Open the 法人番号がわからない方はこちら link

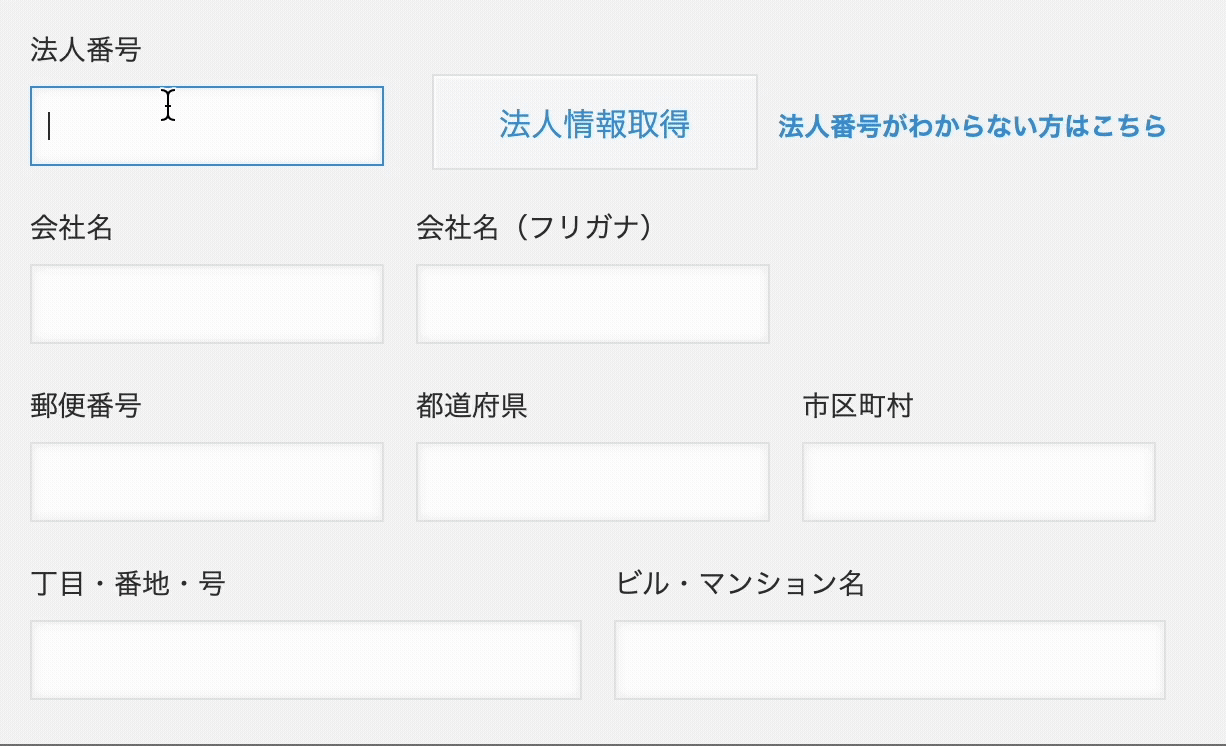click(x=972, y=127)
